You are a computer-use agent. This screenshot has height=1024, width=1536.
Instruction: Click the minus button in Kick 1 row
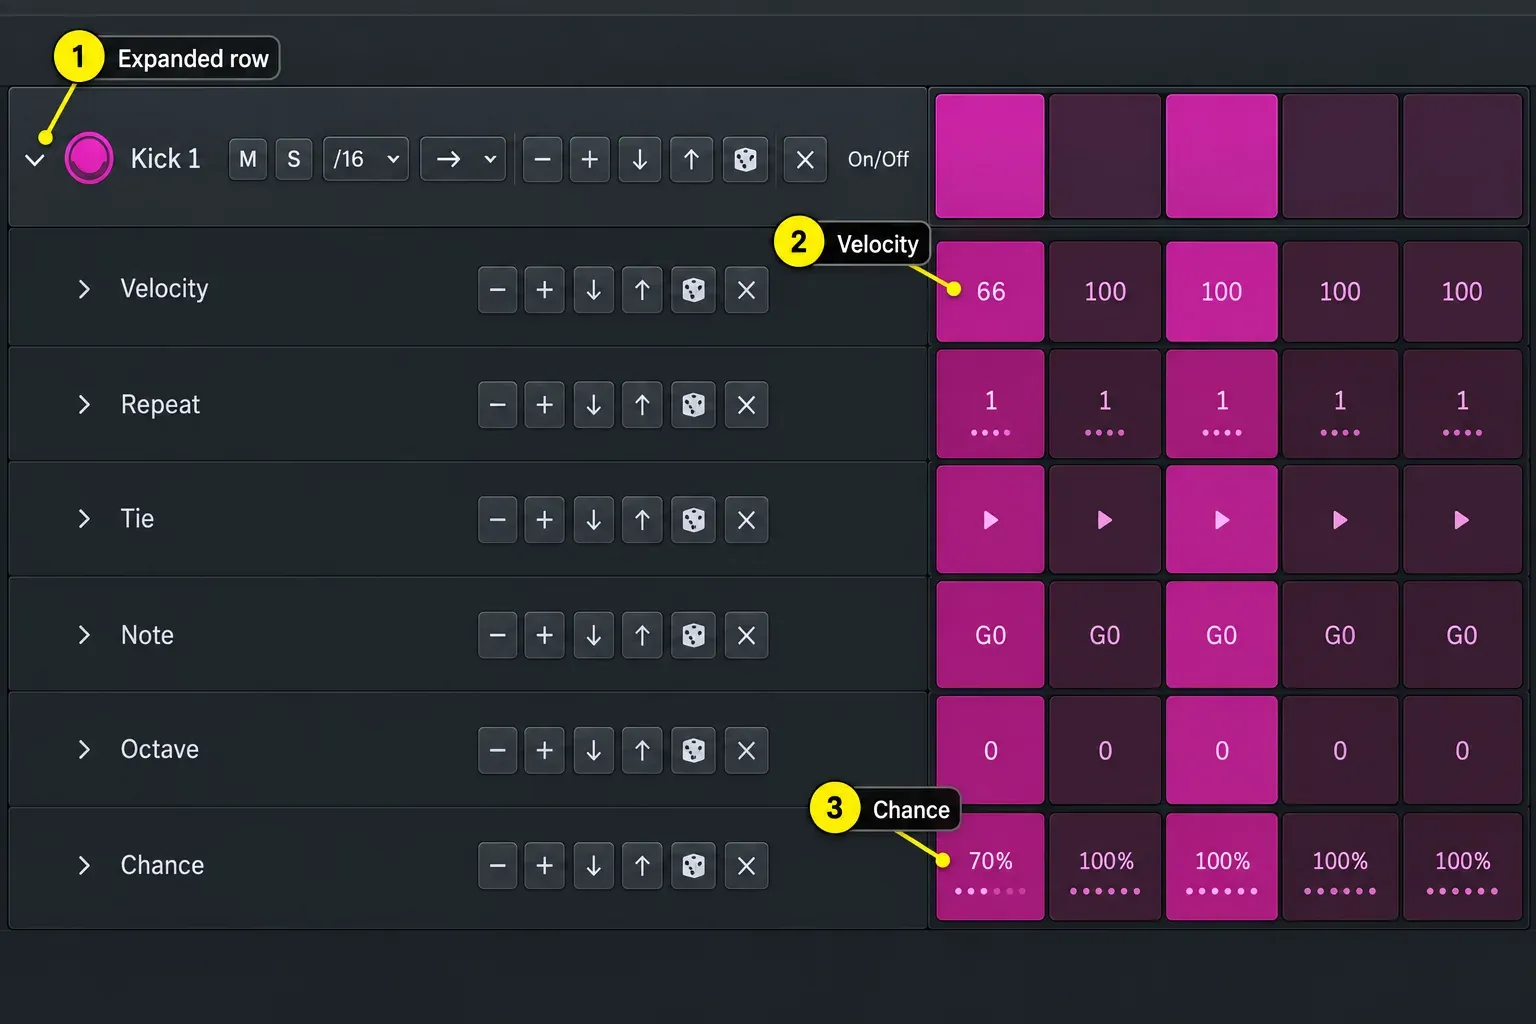tap(543, 159)
